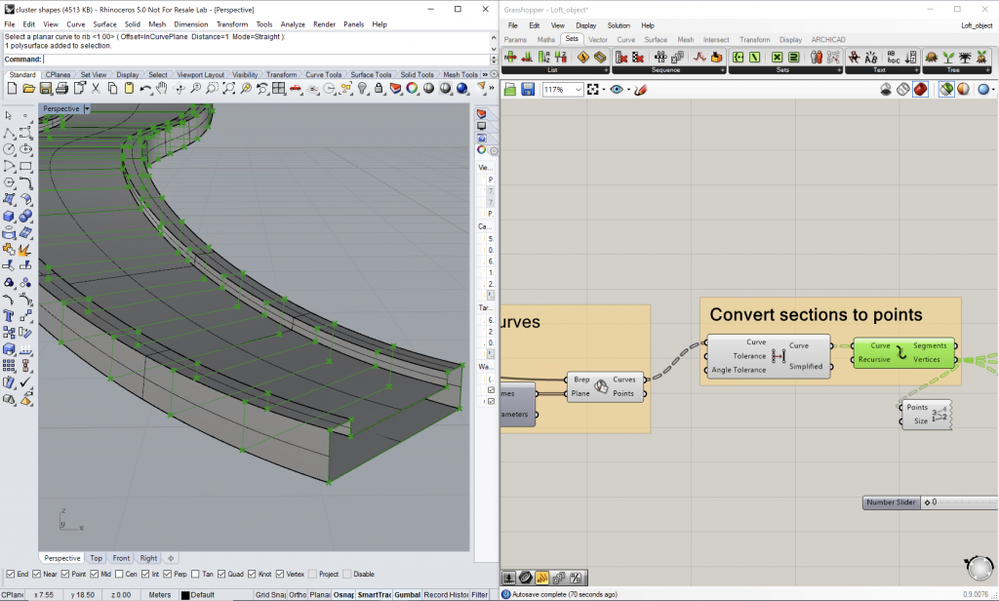Click the Undo arrow icon

click(x=146, y=89)
